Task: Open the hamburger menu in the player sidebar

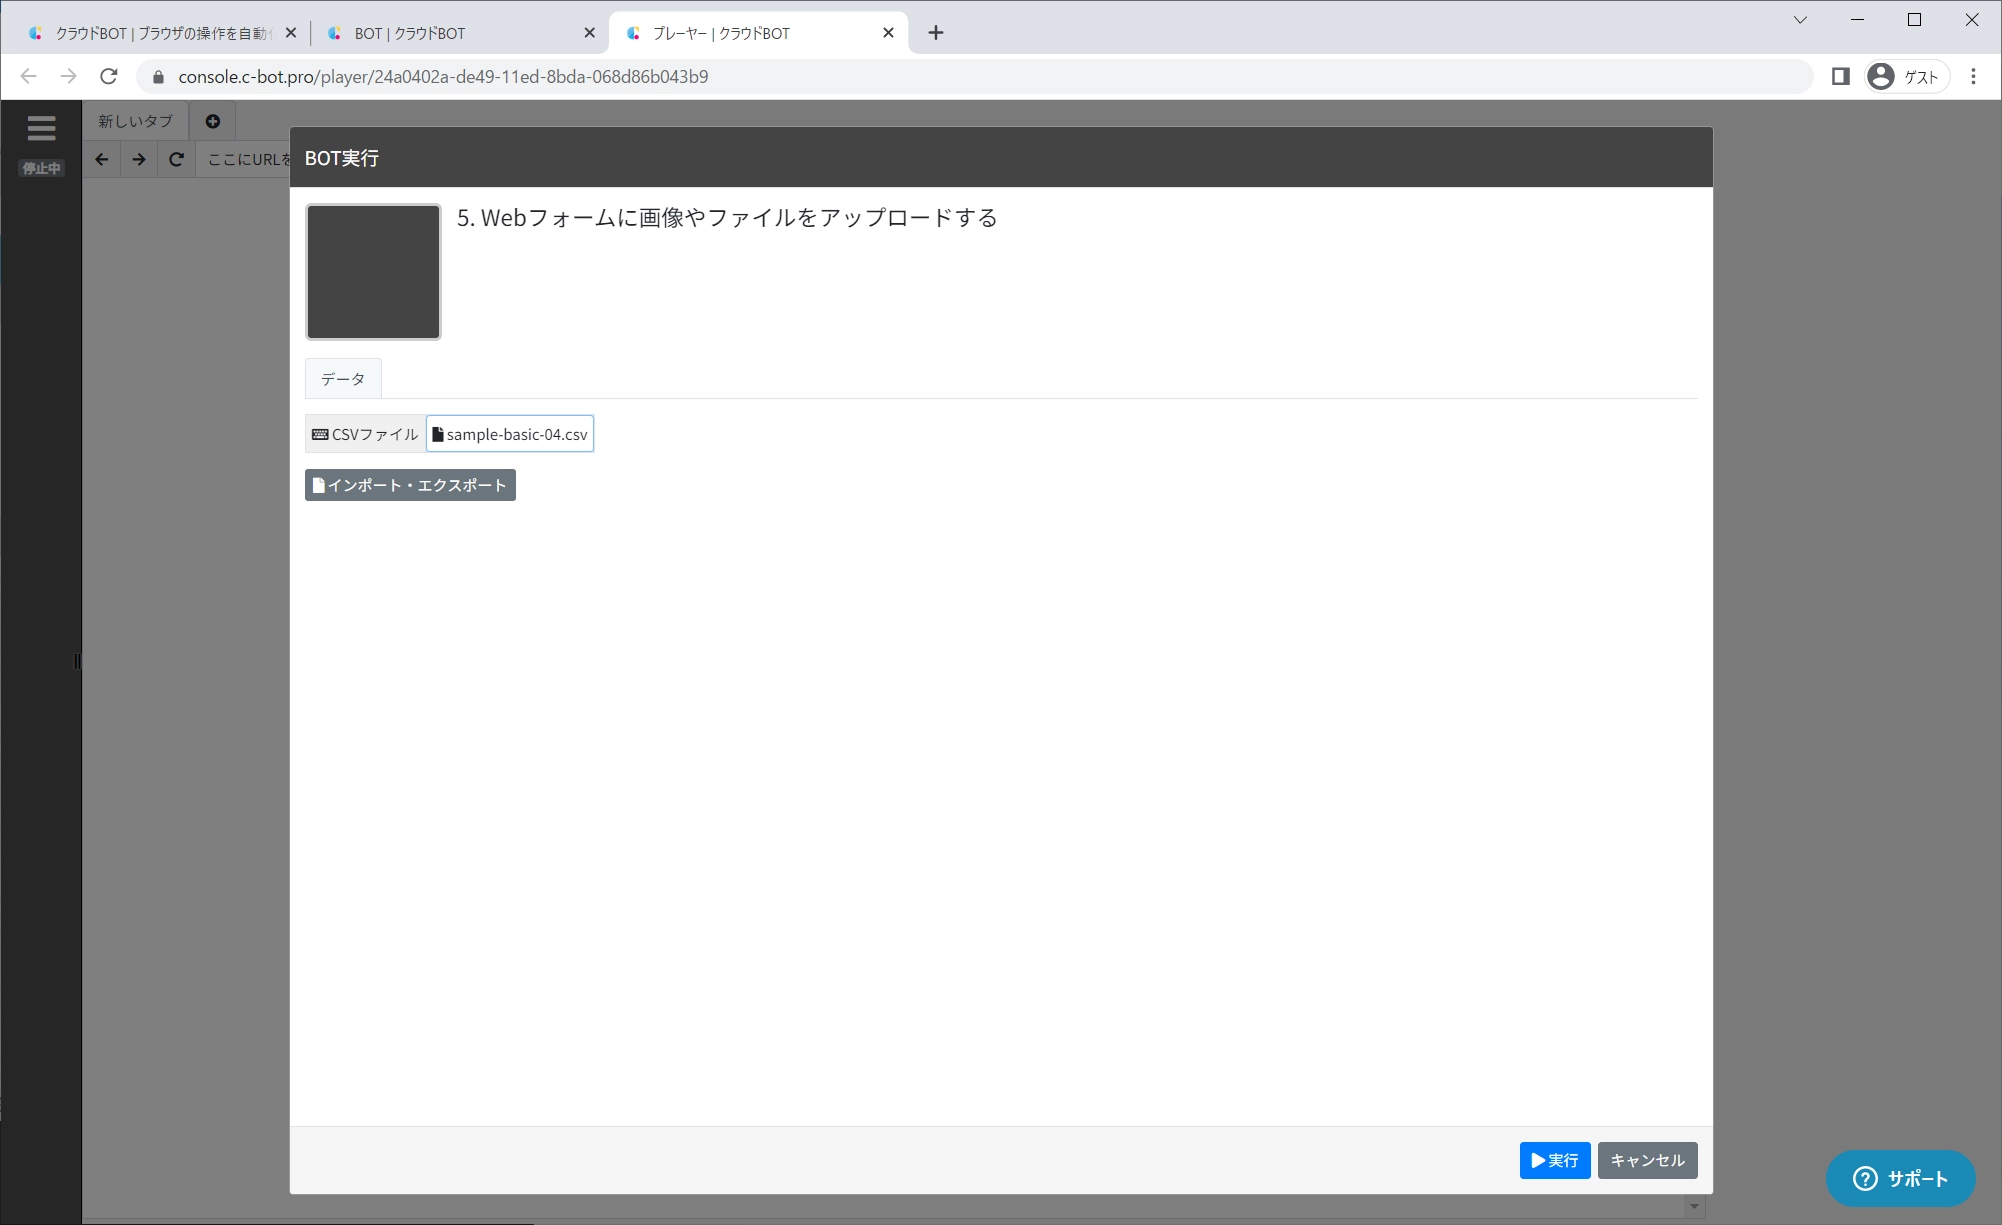Action: click(41, 128)
